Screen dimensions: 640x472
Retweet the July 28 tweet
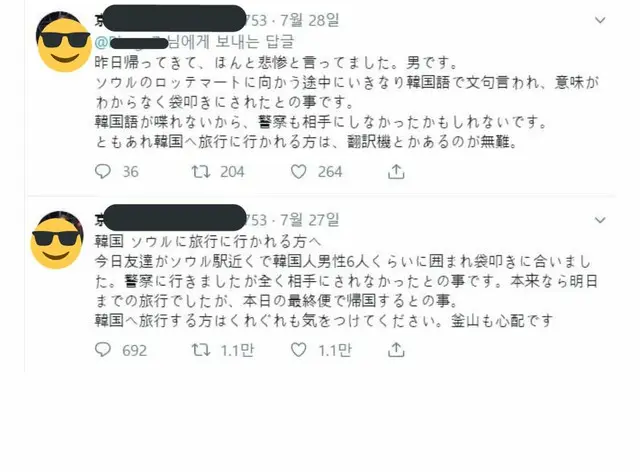pos(201,171)
